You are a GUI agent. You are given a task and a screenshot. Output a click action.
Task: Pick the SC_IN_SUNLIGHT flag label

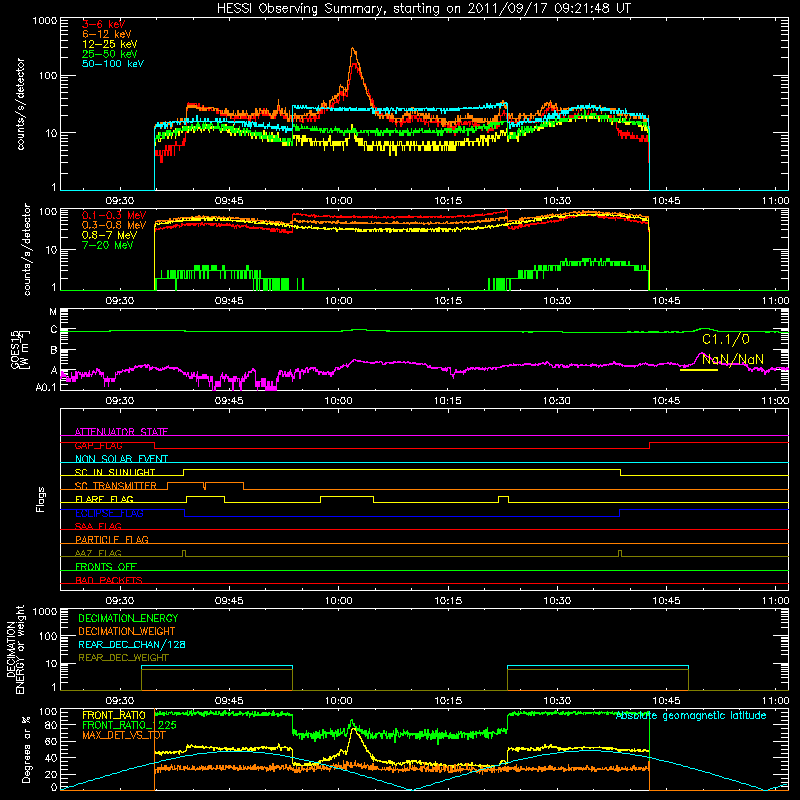115,472
